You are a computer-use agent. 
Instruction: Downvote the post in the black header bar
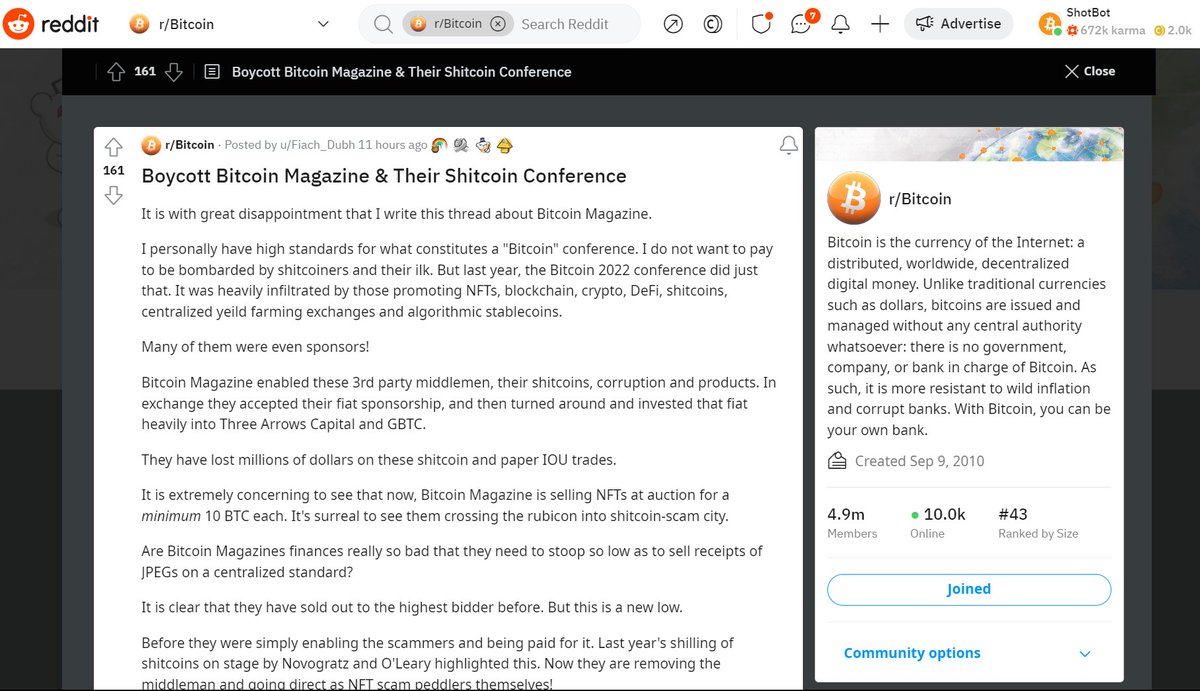point(173,72)
